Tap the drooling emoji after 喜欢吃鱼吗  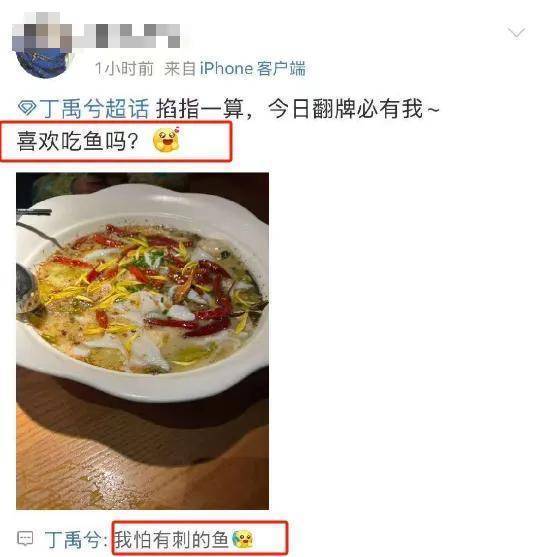click(166, 140)
